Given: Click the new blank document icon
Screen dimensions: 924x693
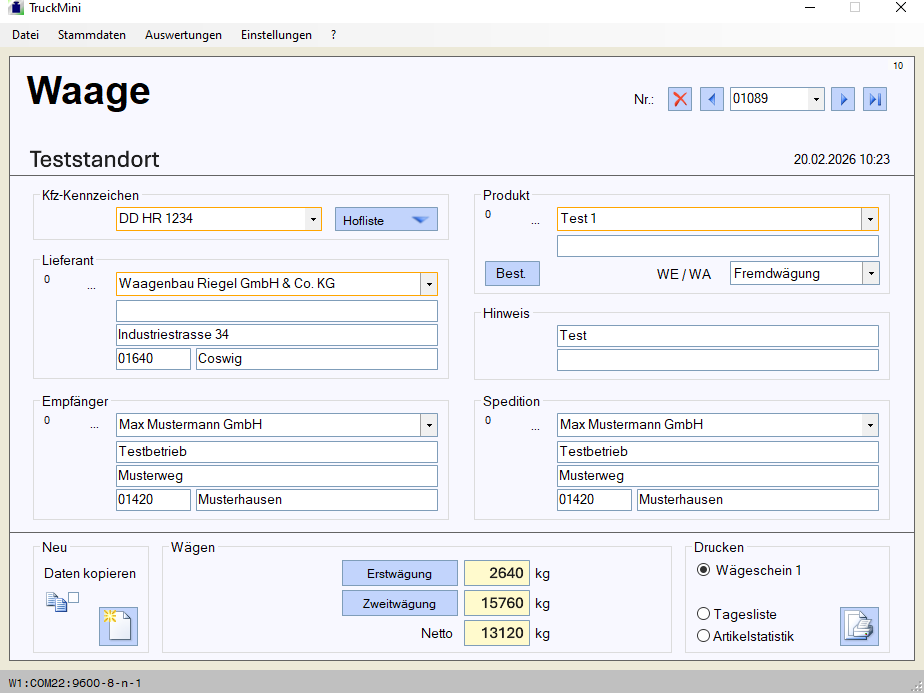Looking at the screenshot, I should 118,627.
